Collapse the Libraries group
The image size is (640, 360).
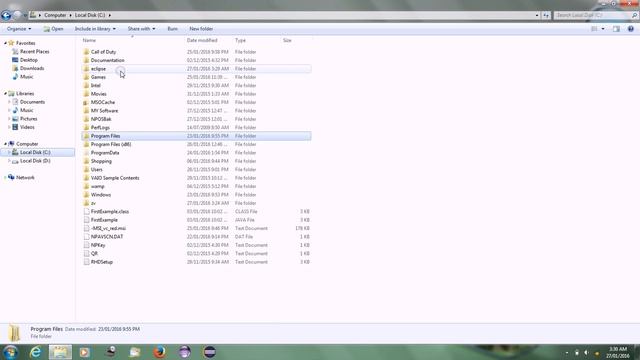coord(5,93)
